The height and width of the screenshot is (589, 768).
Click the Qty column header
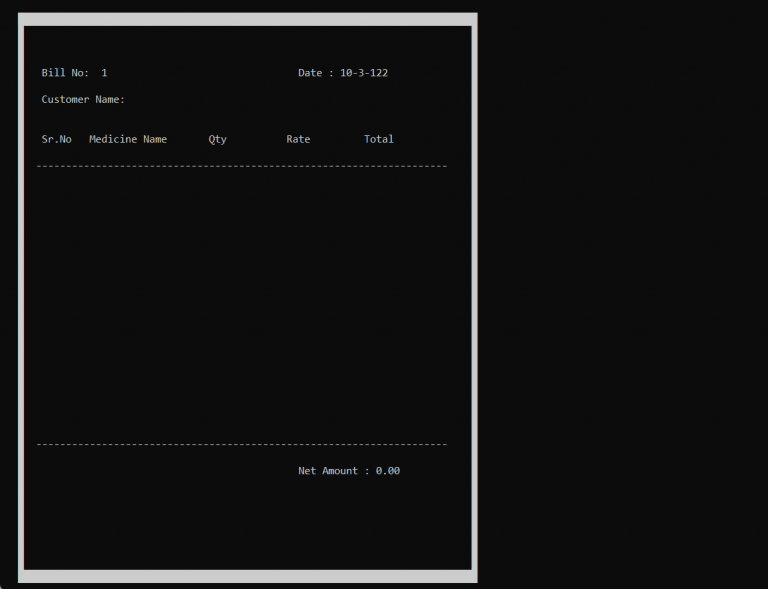tap(217, 140)
